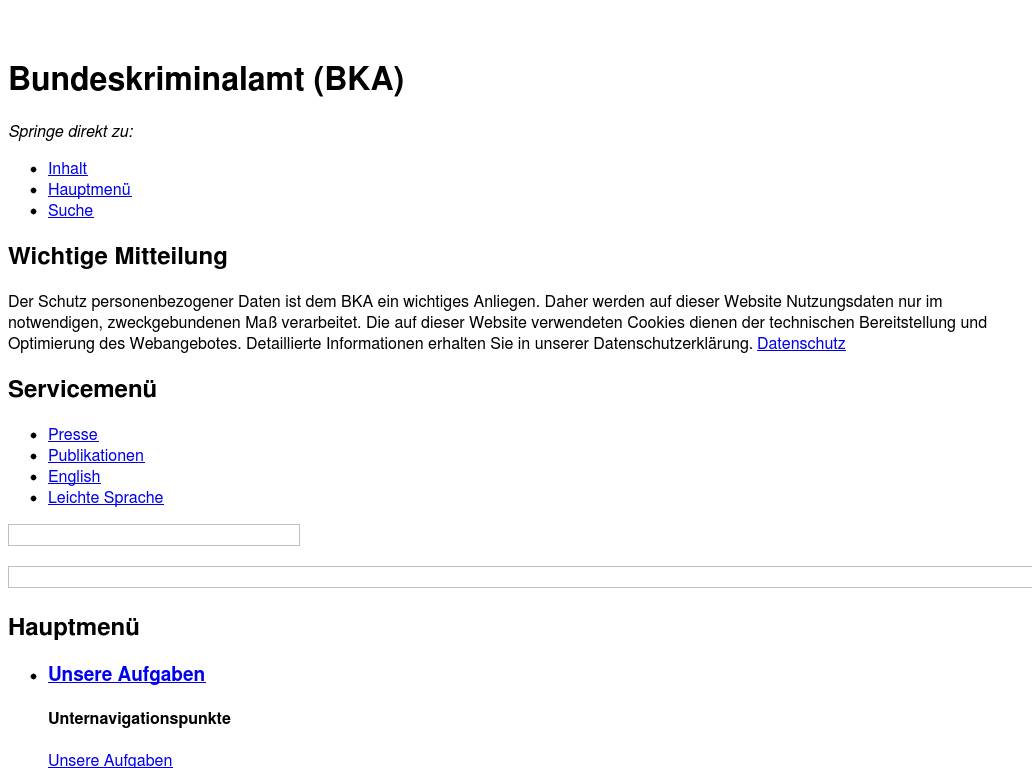This screenshot has height=768, width=1032.
Task: Click the bullet before bold Unsere Aufgaben
Action: tap(34, 676)
